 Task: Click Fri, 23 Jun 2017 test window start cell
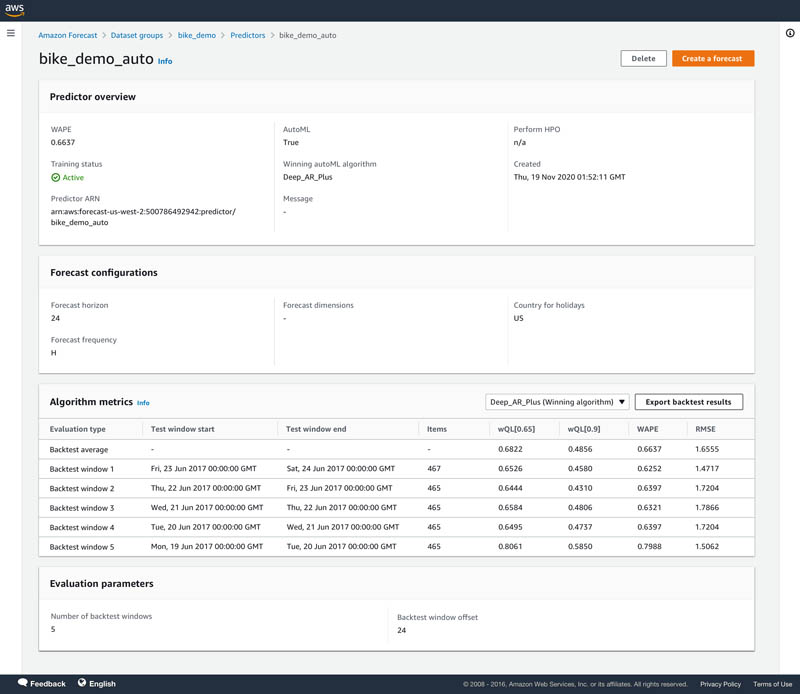tap(204, 468)
